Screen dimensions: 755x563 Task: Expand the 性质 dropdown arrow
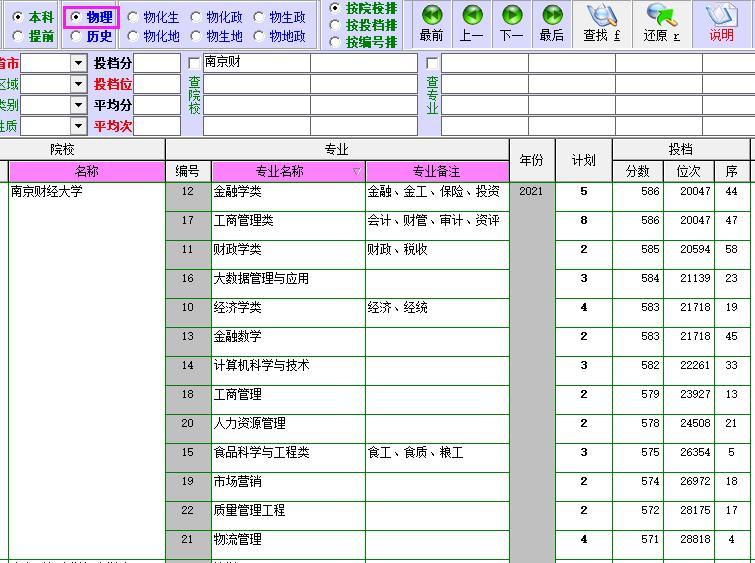[78, 126]
